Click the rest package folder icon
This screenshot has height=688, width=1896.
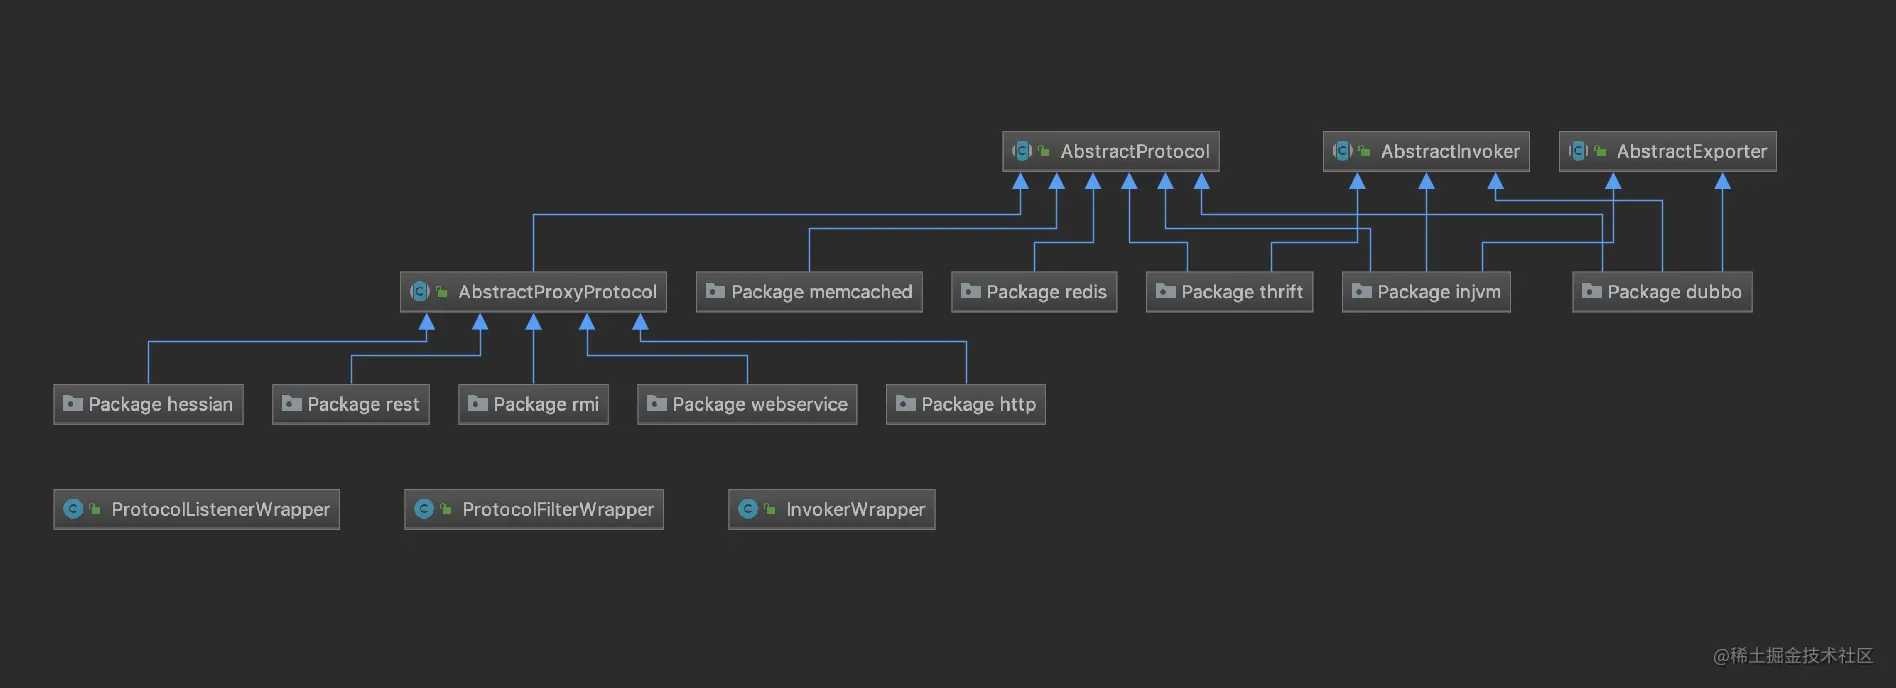291,403
